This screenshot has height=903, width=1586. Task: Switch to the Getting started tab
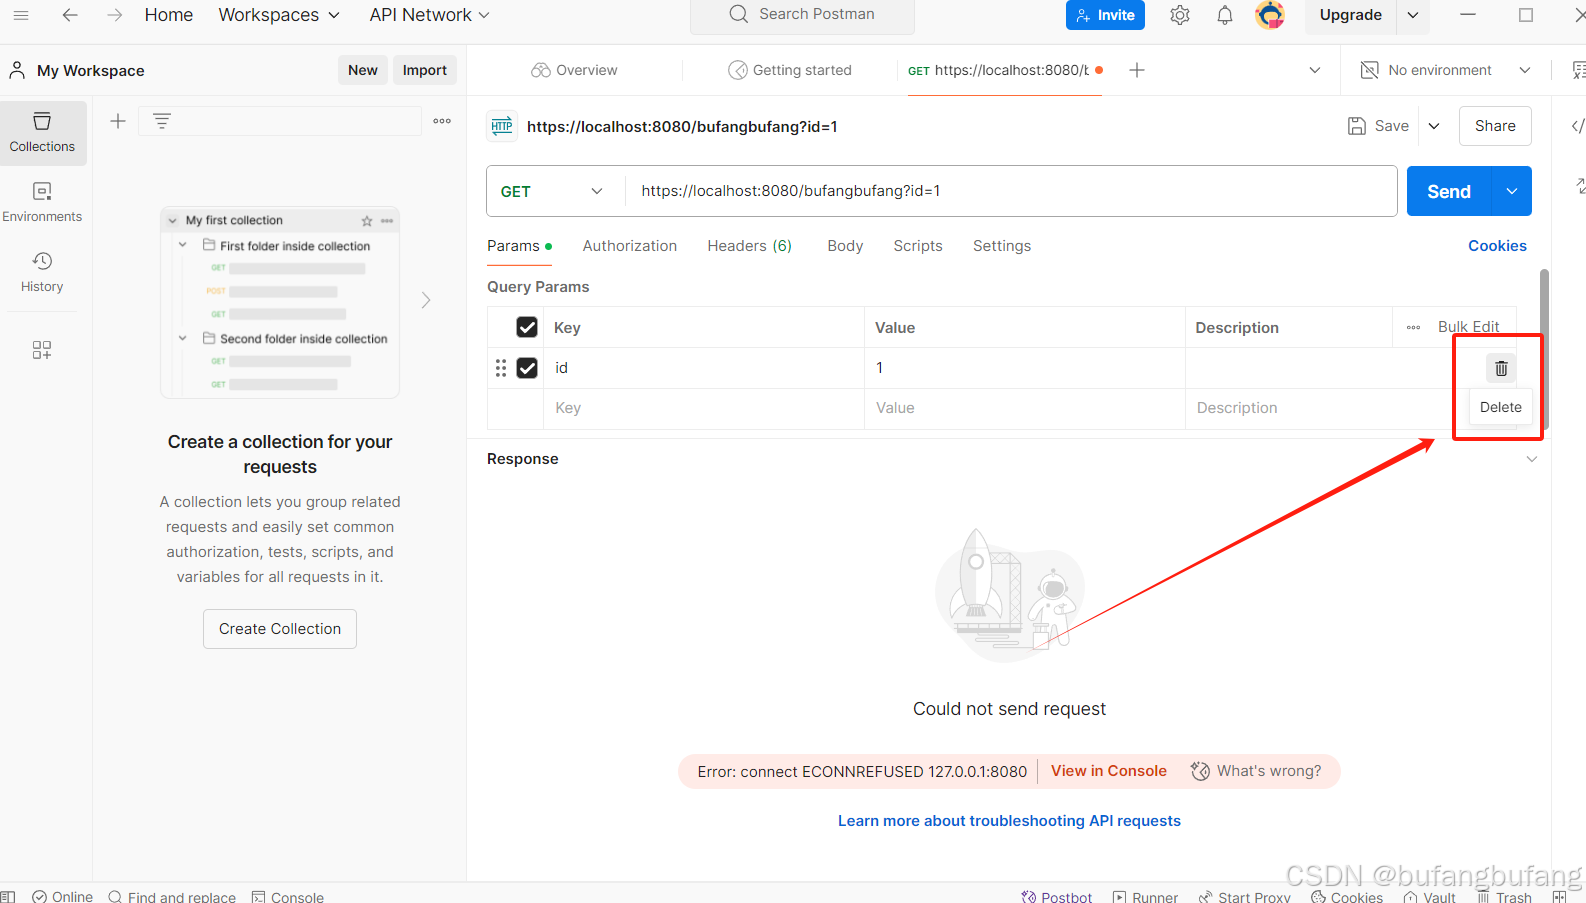click(x=790, y=70)
